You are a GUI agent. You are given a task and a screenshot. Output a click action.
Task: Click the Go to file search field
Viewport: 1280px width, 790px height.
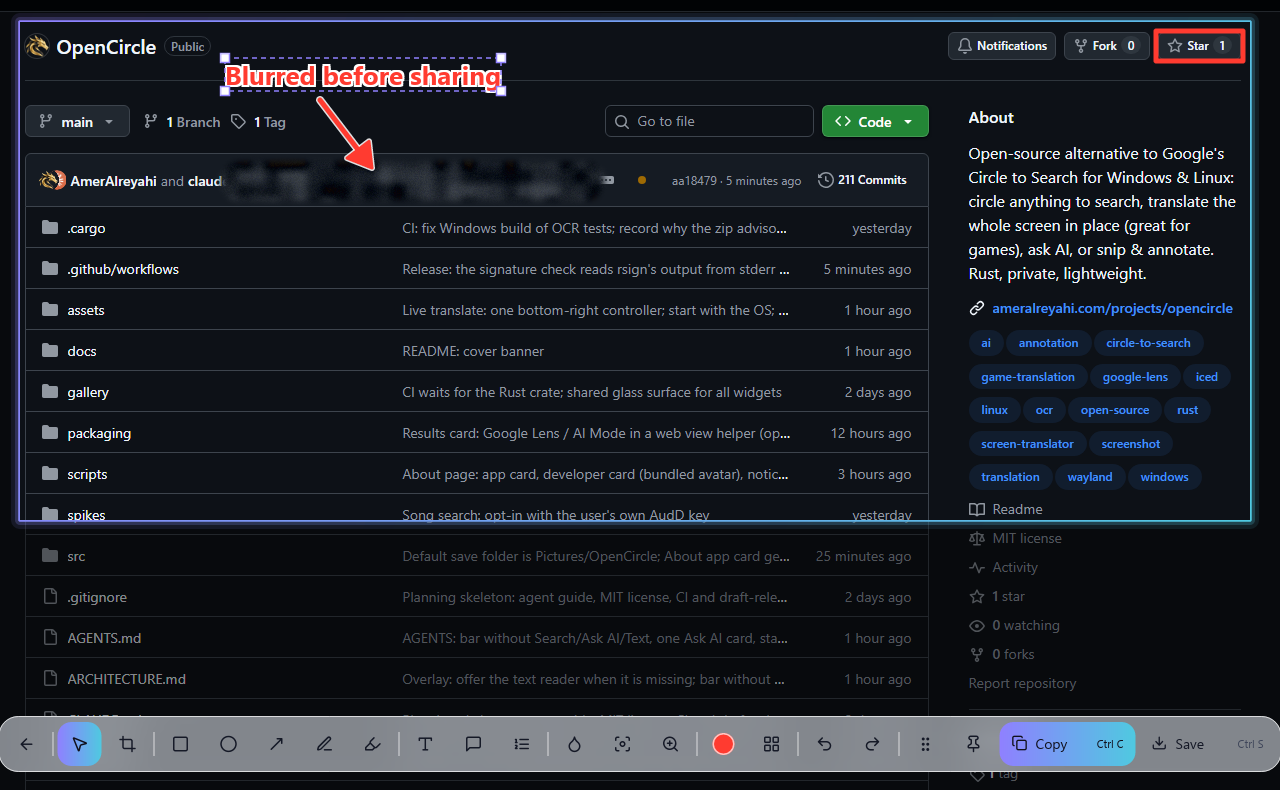click(709, 121)
